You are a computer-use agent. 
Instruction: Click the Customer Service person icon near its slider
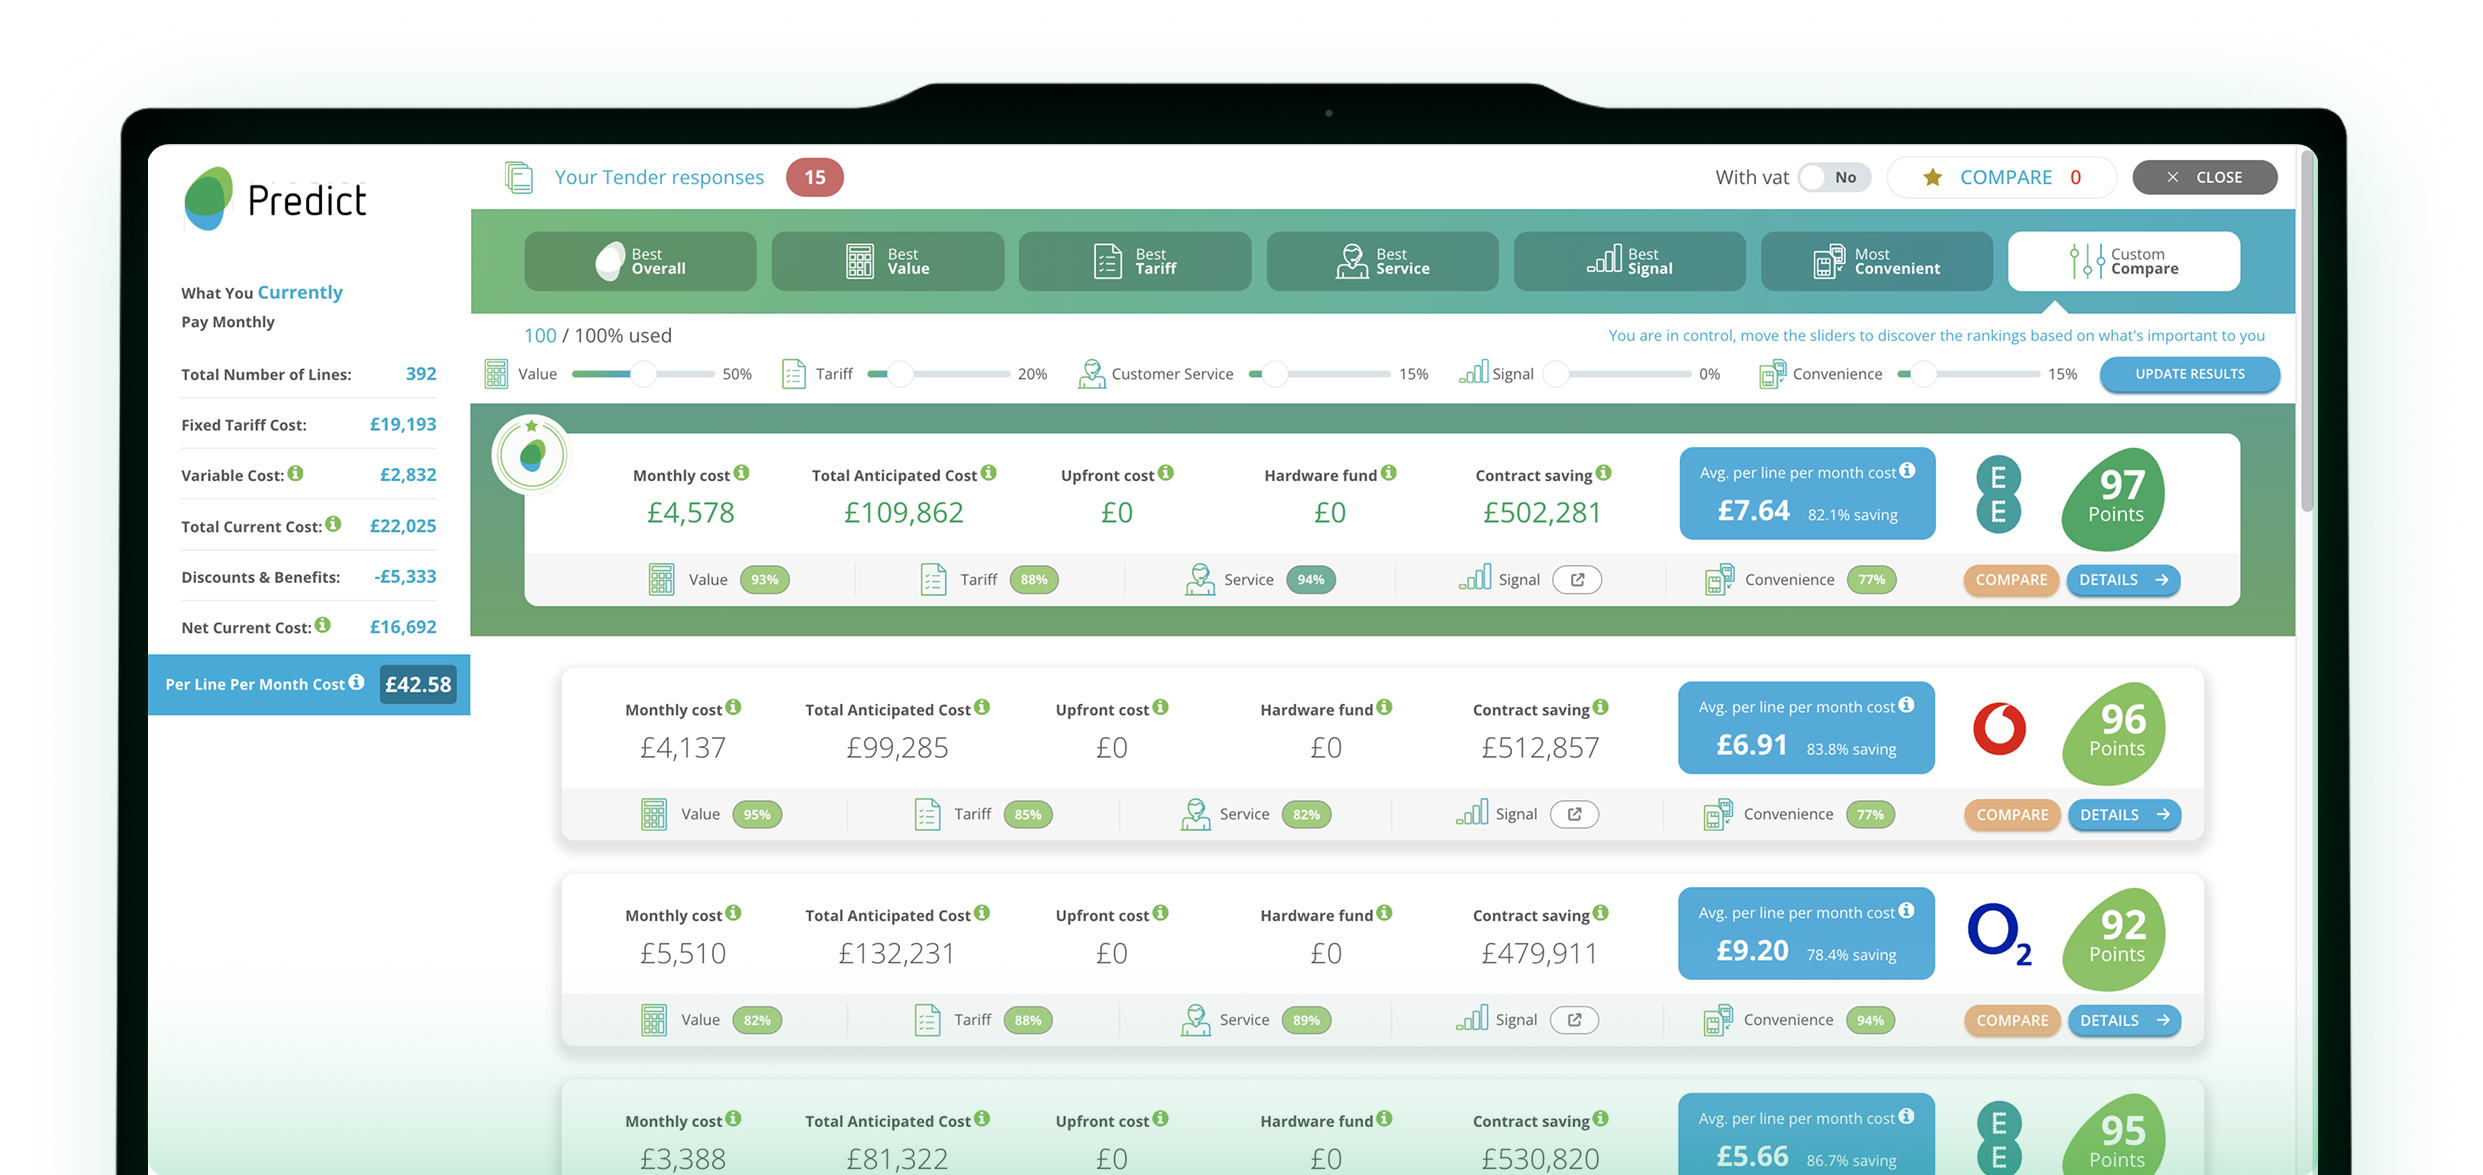(1091, 373)
